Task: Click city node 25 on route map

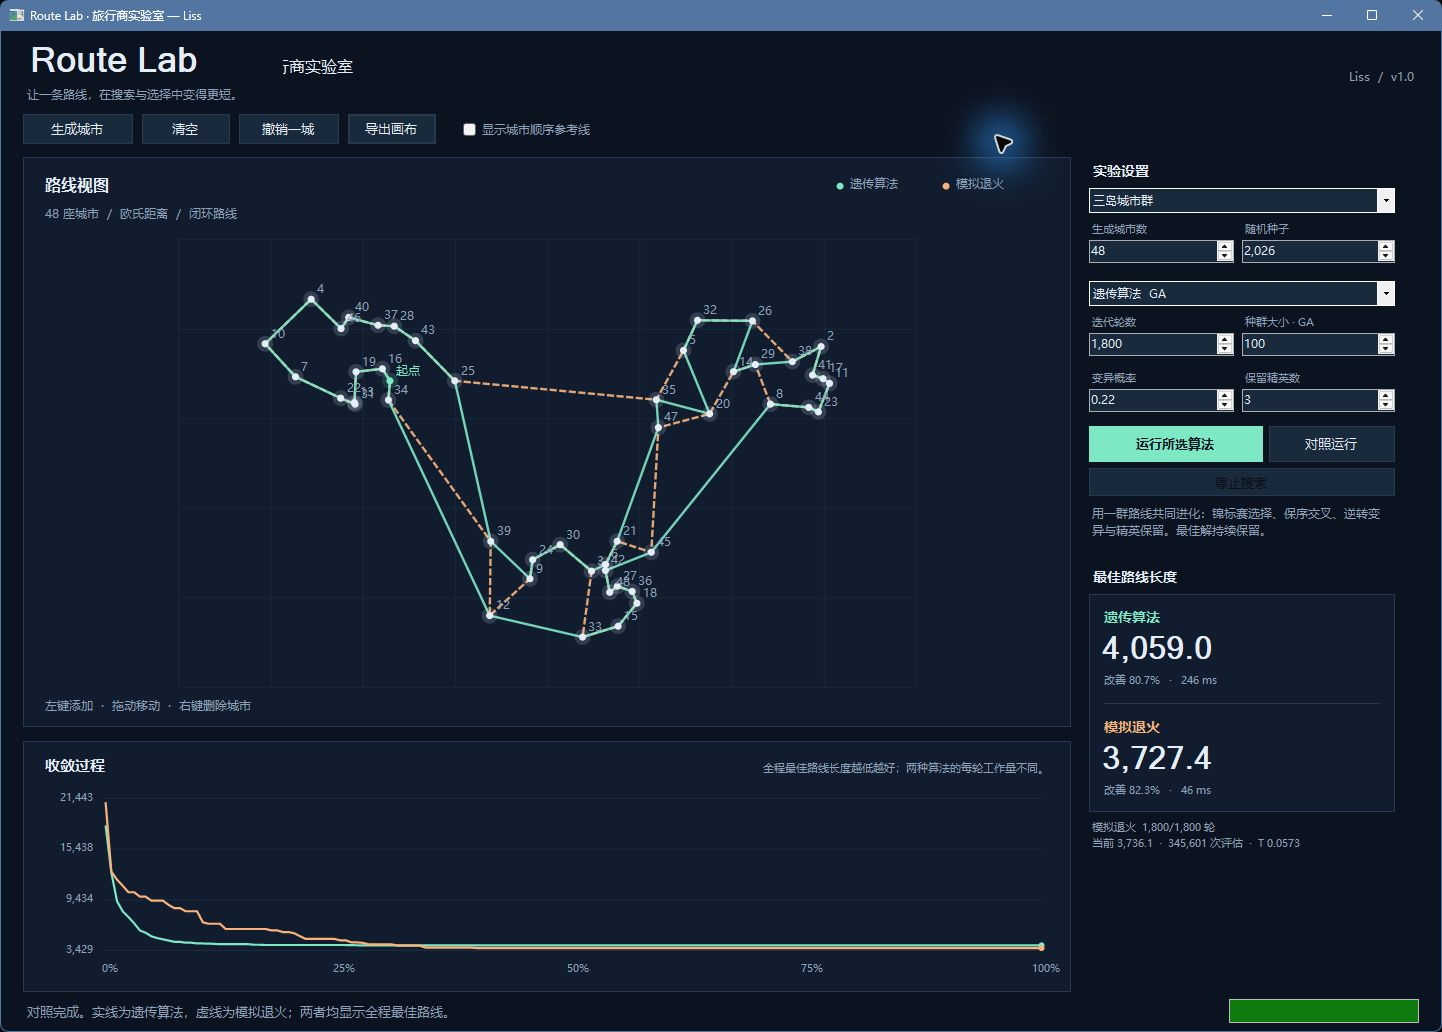Action: pos(455,381)
